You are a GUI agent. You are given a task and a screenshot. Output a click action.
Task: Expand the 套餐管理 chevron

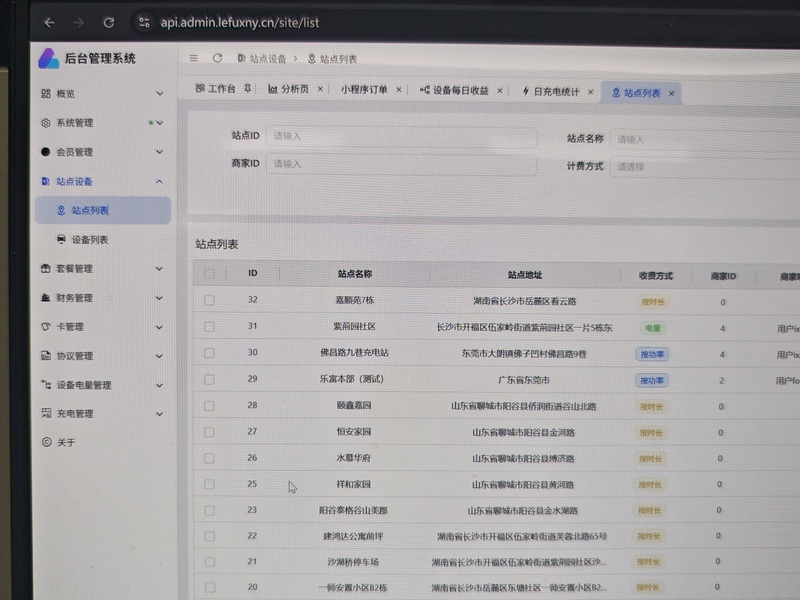click(x=160, y=268)
